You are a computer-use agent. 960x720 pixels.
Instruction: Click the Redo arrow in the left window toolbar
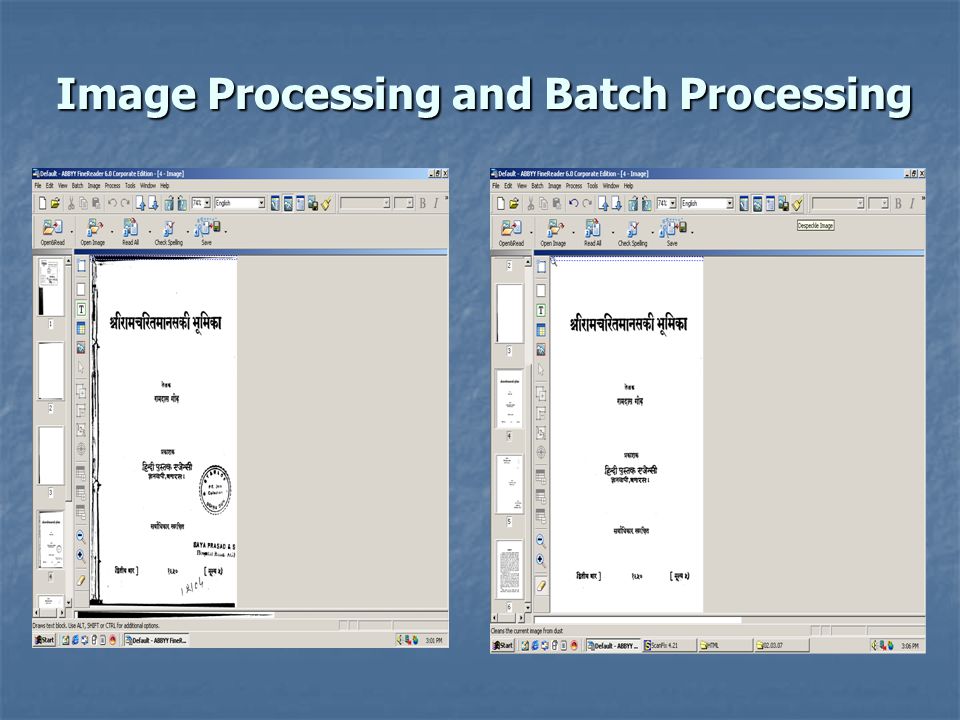click(125, 203)
